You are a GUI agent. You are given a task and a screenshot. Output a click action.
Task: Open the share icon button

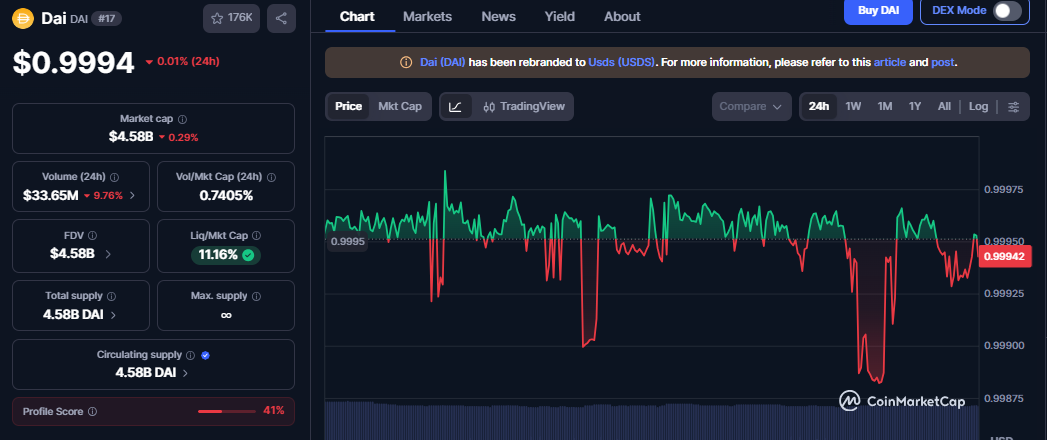tap(281, 18)
